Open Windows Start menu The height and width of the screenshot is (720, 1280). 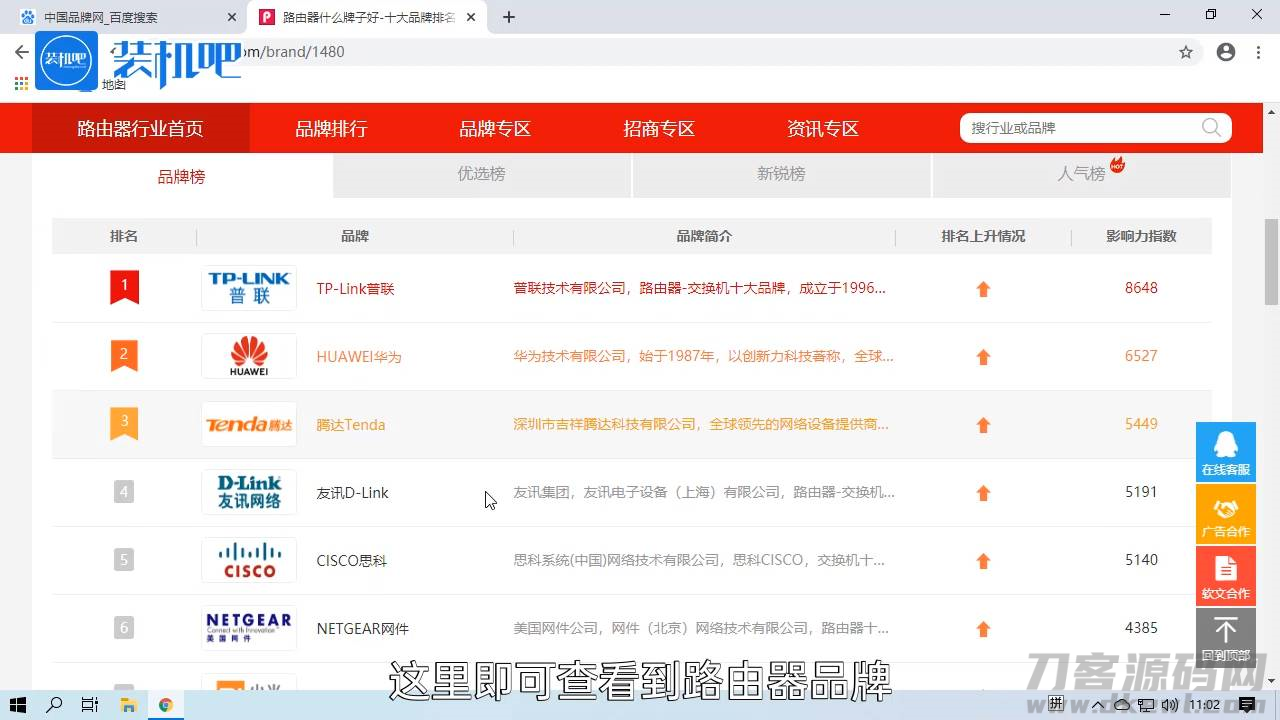[18, 705]
